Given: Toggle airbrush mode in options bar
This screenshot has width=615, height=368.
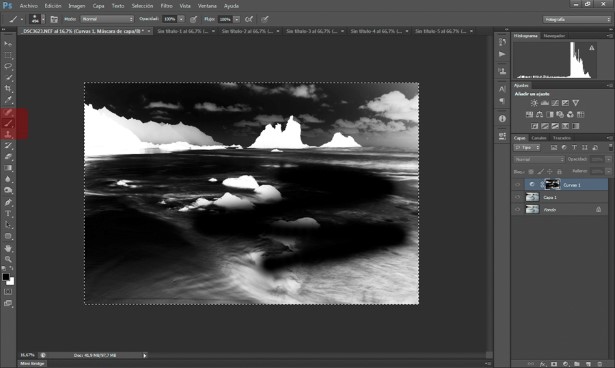Looking at the screenshot, I should tap(249, 19).
